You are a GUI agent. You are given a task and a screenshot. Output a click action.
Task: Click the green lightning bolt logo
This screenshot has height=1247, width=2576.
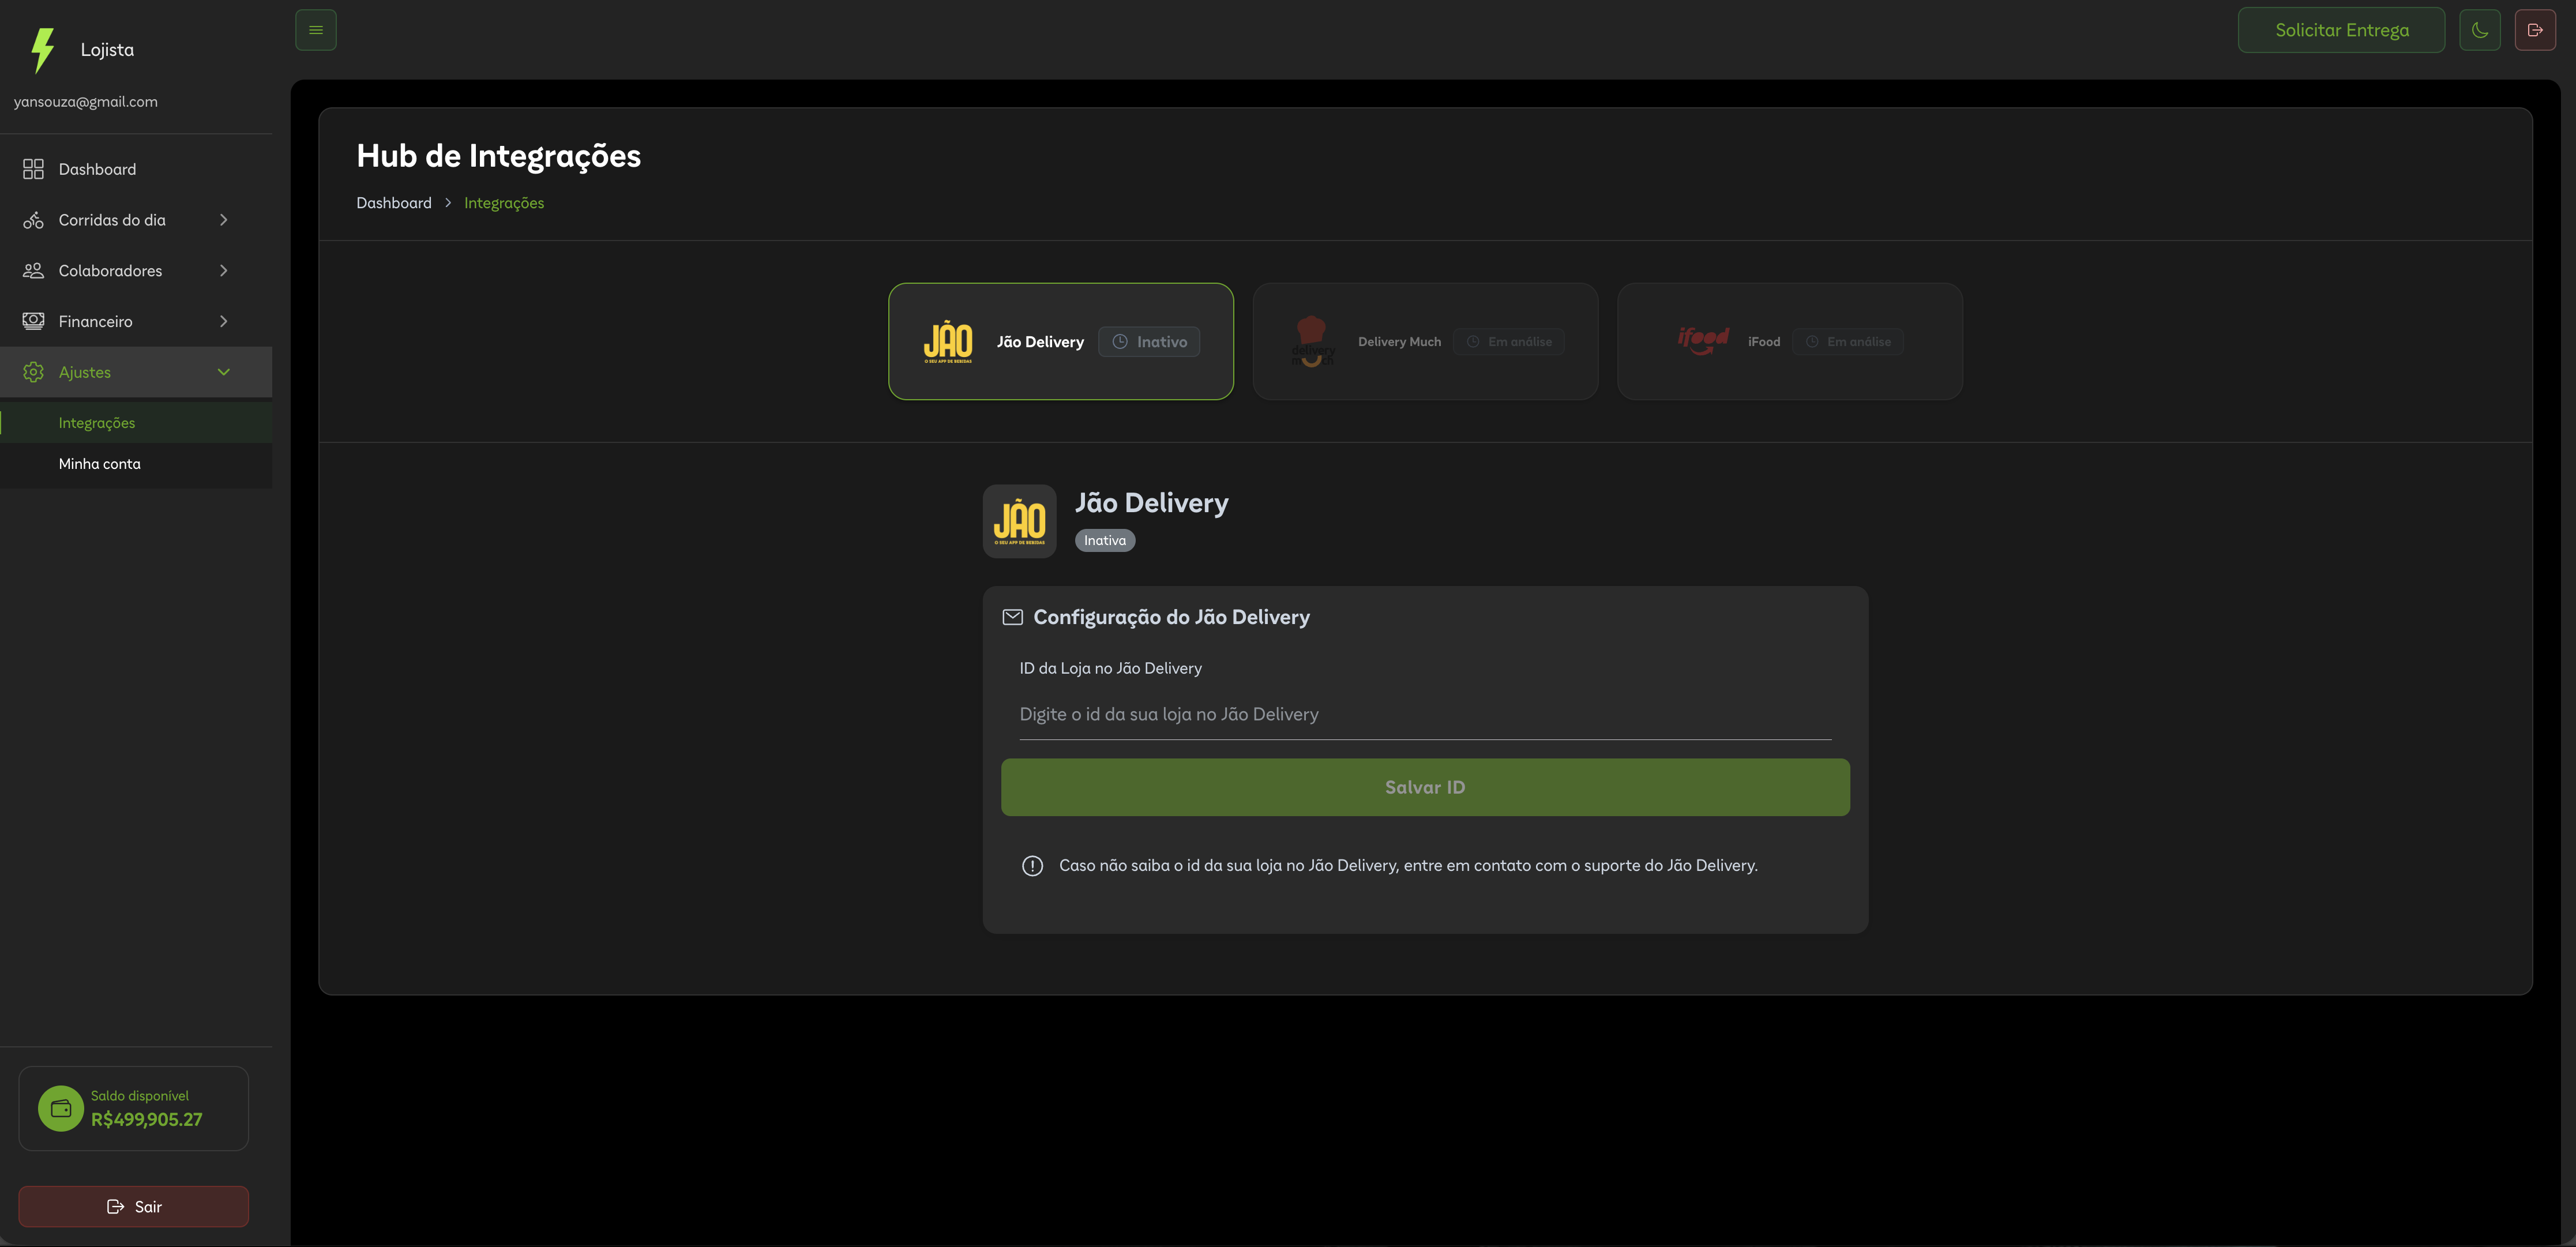pyautogui.click(x=42, y=50)
